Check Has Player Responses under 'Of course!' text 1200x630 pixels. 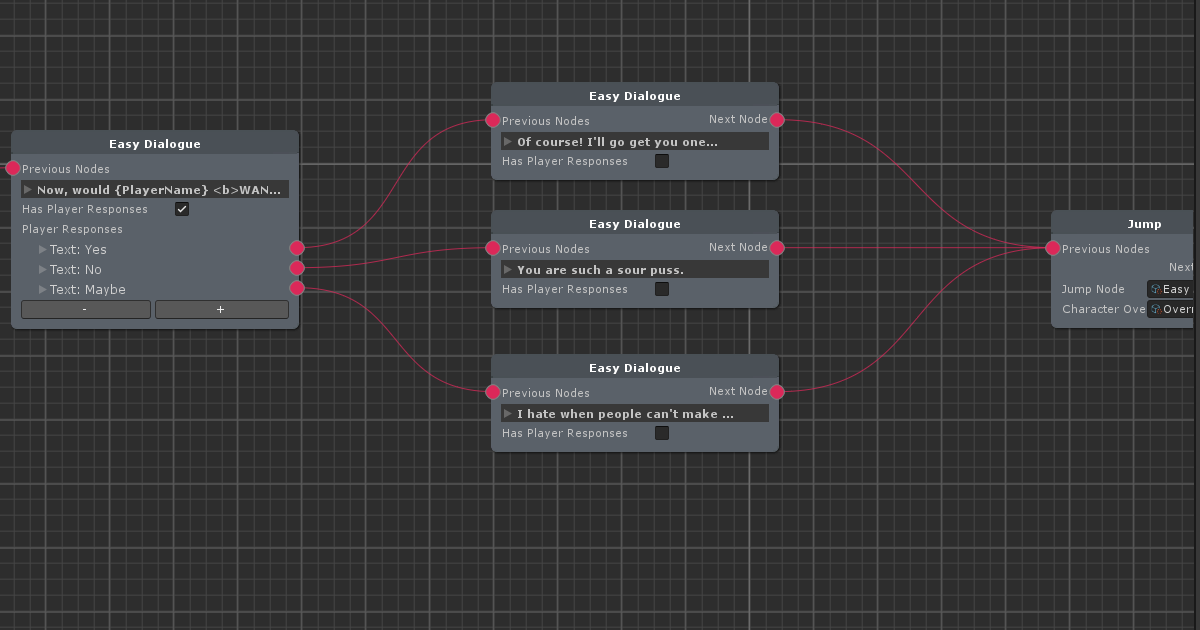click(662, 161)
